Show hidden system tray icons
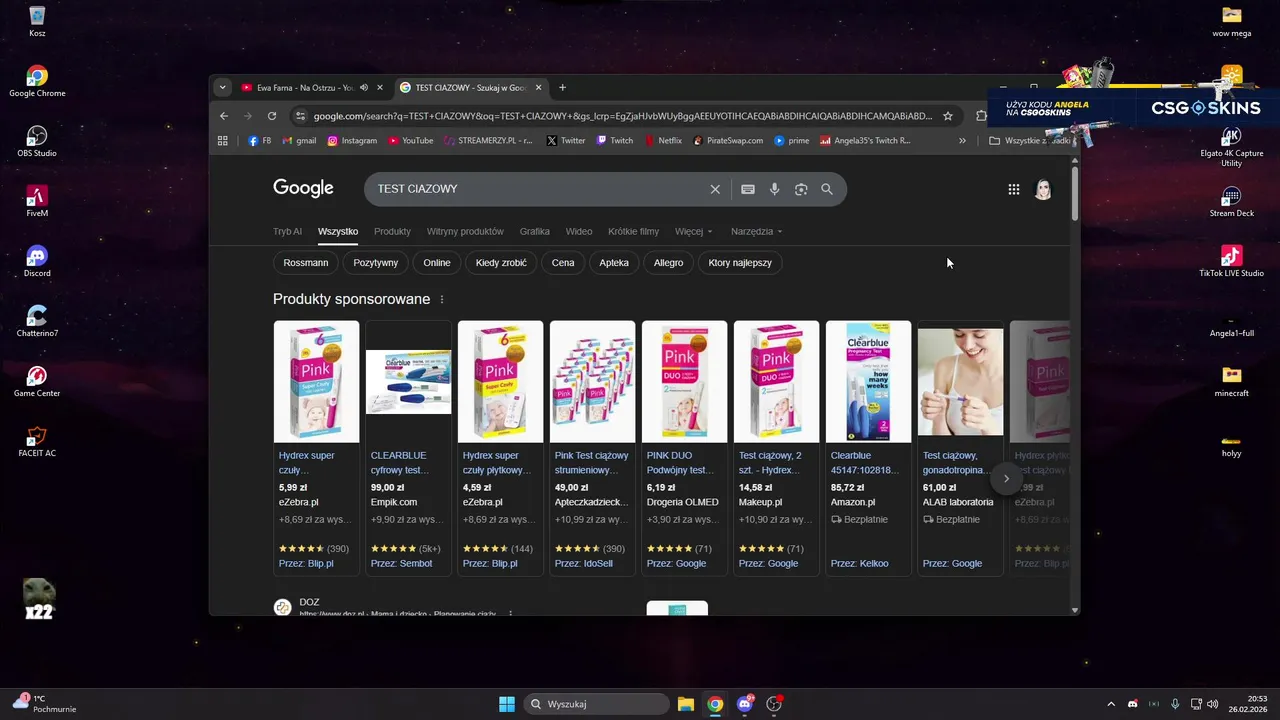 [1110, 704]
